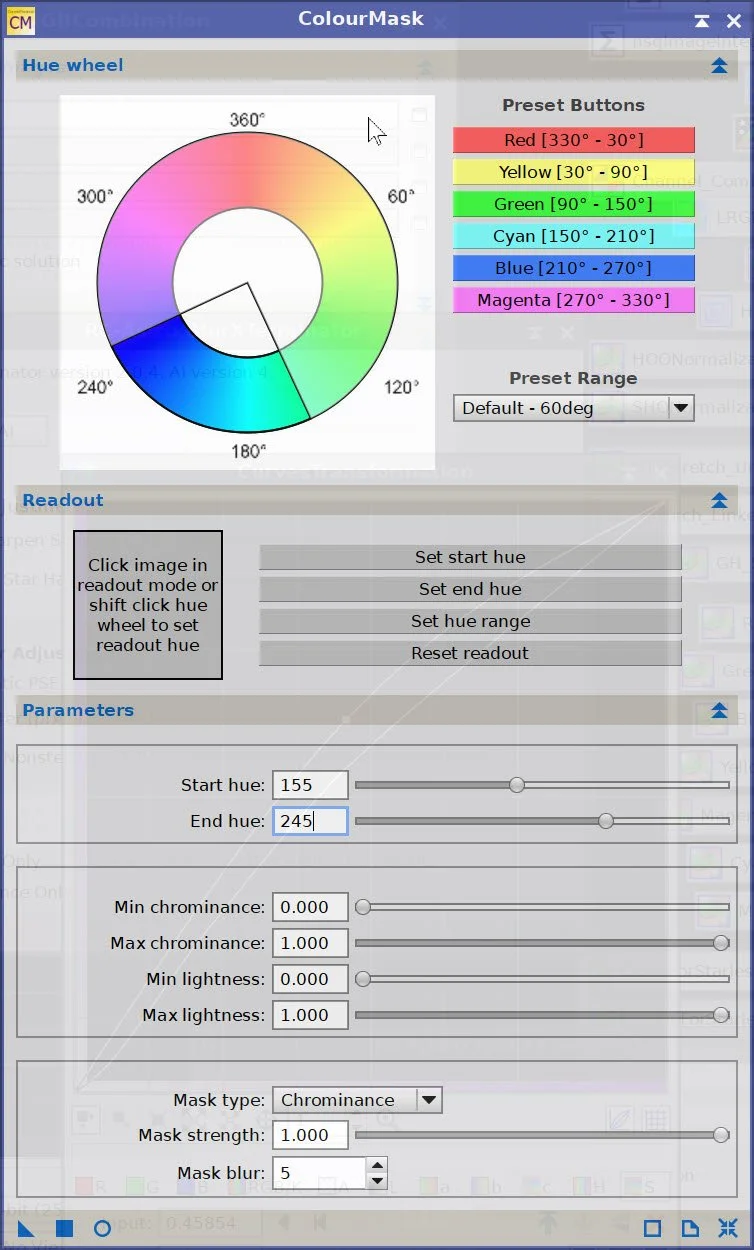754x1250 pixels.
Task: Collapse the Hue wheel section
Action: tap(719, 66)
